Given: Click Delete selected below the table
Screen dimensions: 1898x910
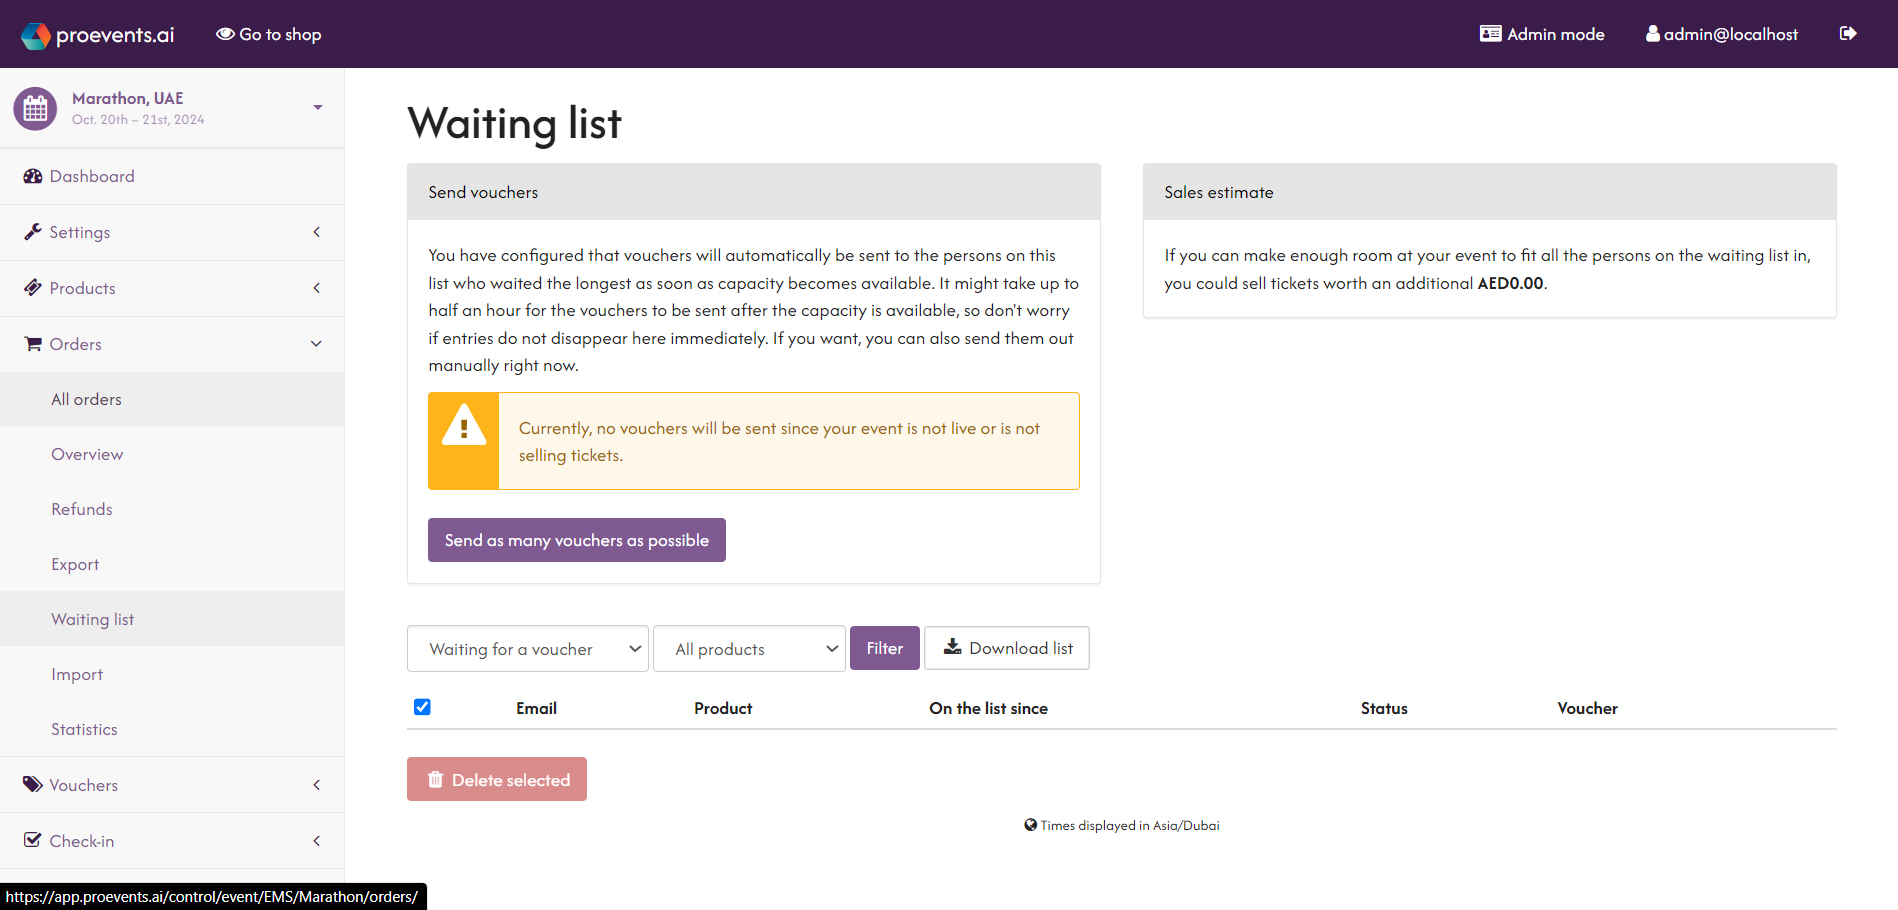Looking at the screenshot, I should tap(496, 779).
